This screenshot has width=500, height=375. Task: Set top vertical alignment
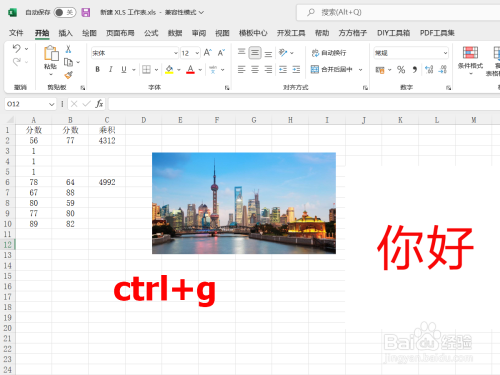pos(242,52)
